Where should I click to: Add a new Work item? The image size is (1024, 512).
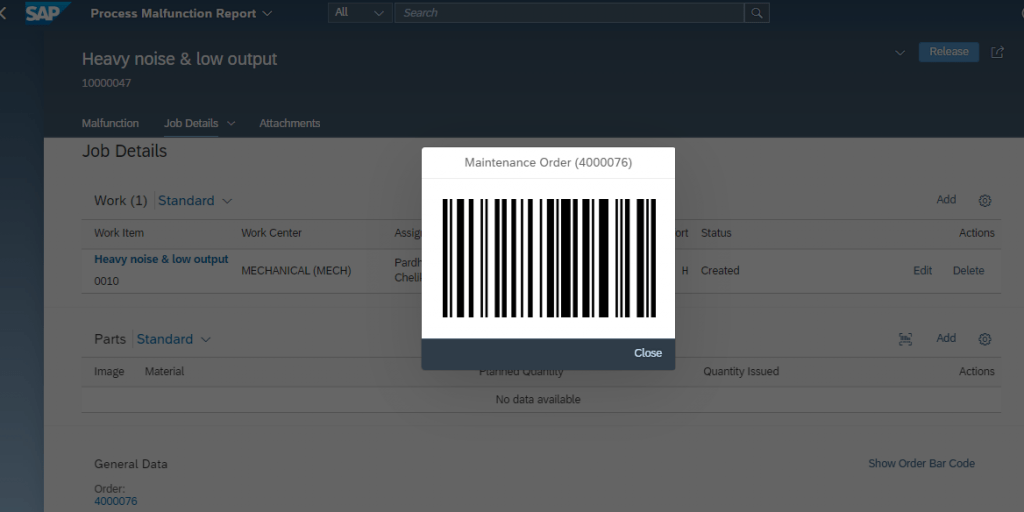click(946, 200)
